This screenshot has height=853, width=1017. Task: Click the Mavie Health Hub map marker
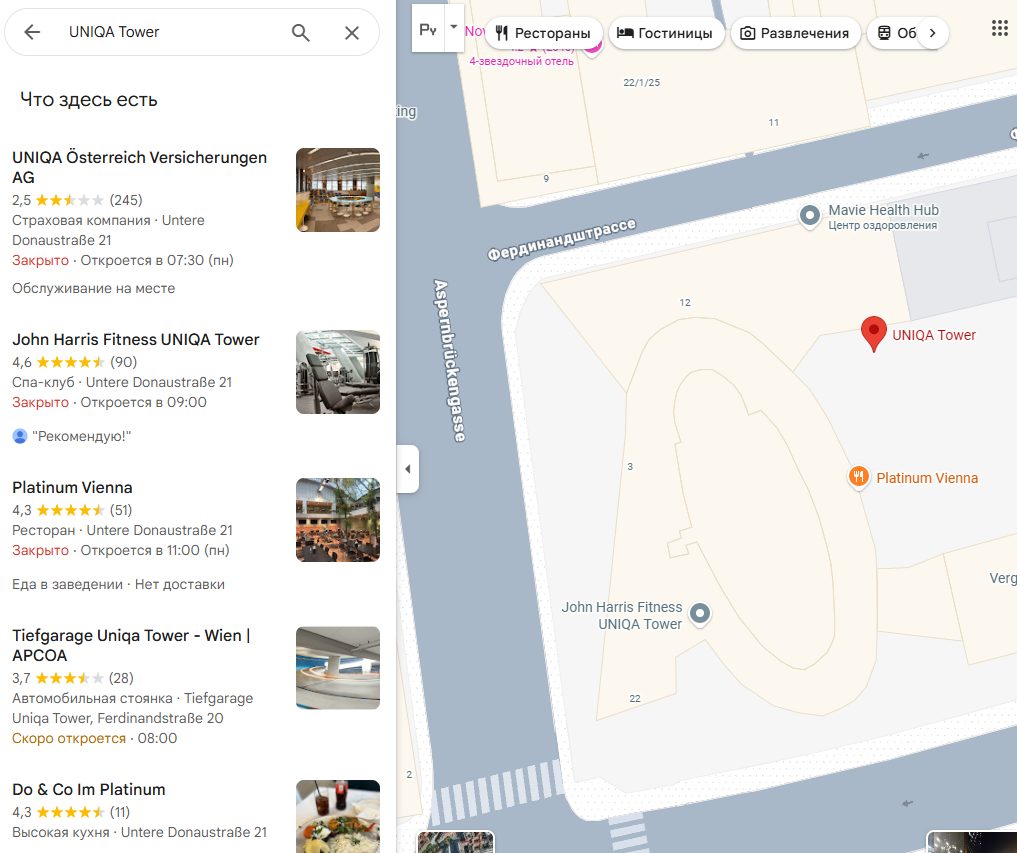810,215
